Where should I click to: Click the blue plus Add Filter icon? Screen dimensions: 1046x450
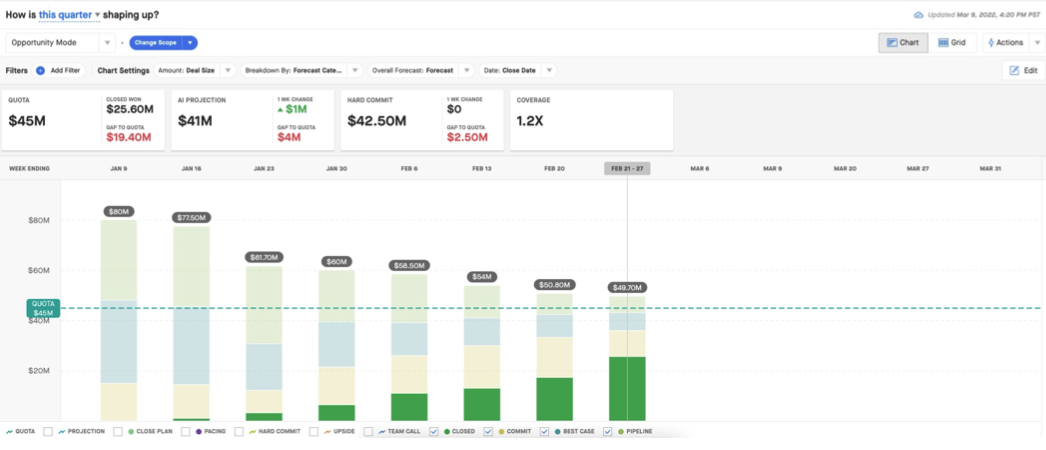(x=40, y=70)
